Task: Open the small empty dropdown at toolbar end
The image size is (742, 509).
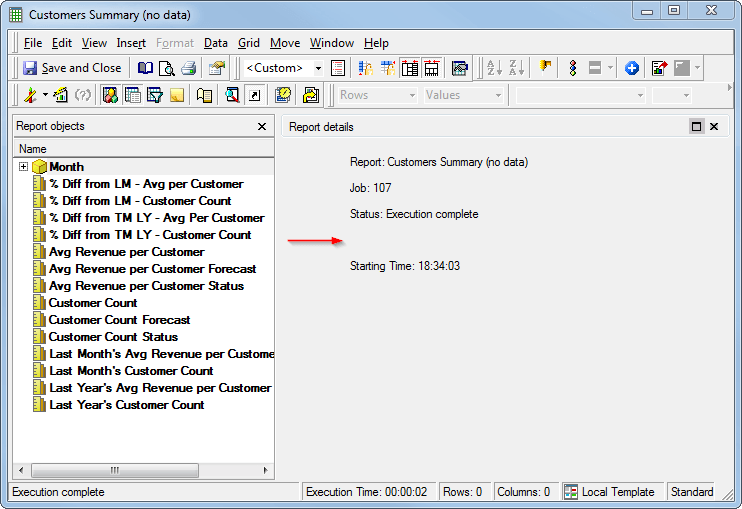Action: pyautogui.click(x=686, y=96)
